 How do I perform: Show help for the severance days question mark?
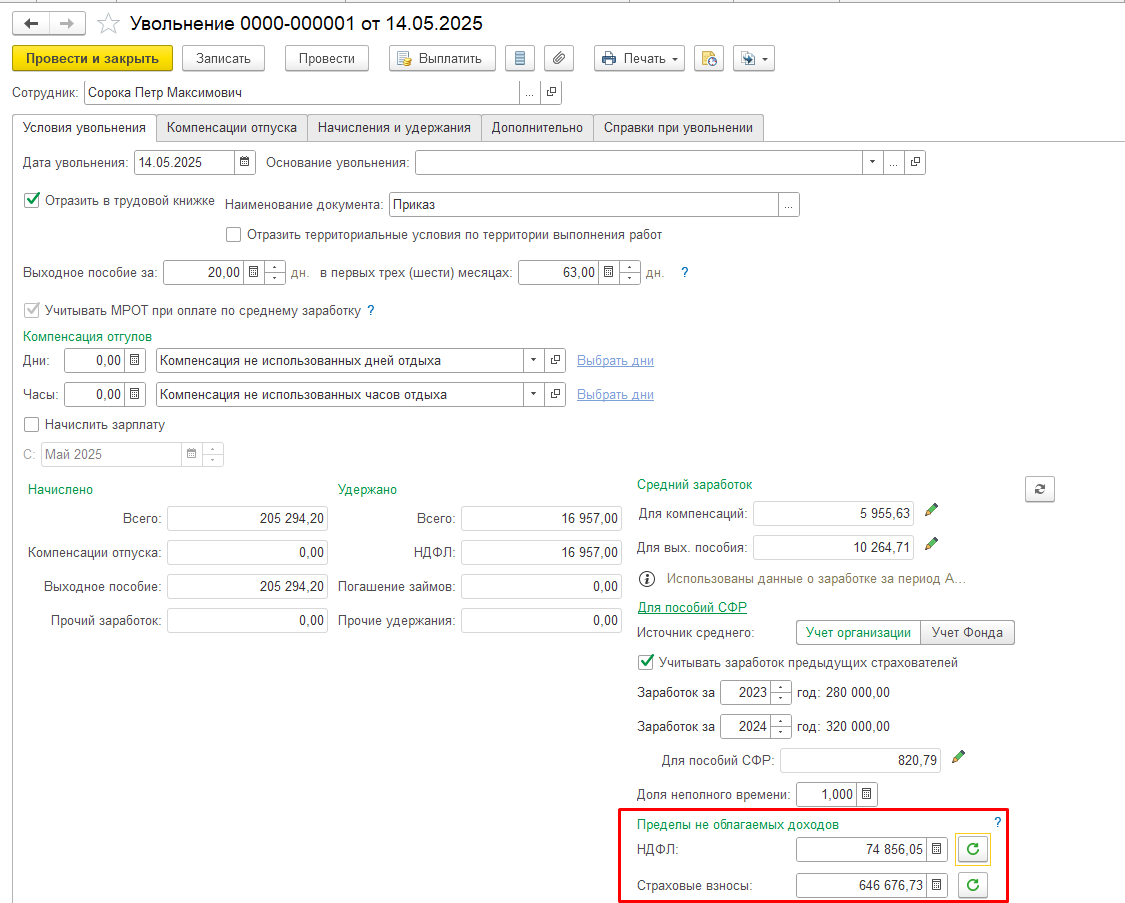[684, 273]
